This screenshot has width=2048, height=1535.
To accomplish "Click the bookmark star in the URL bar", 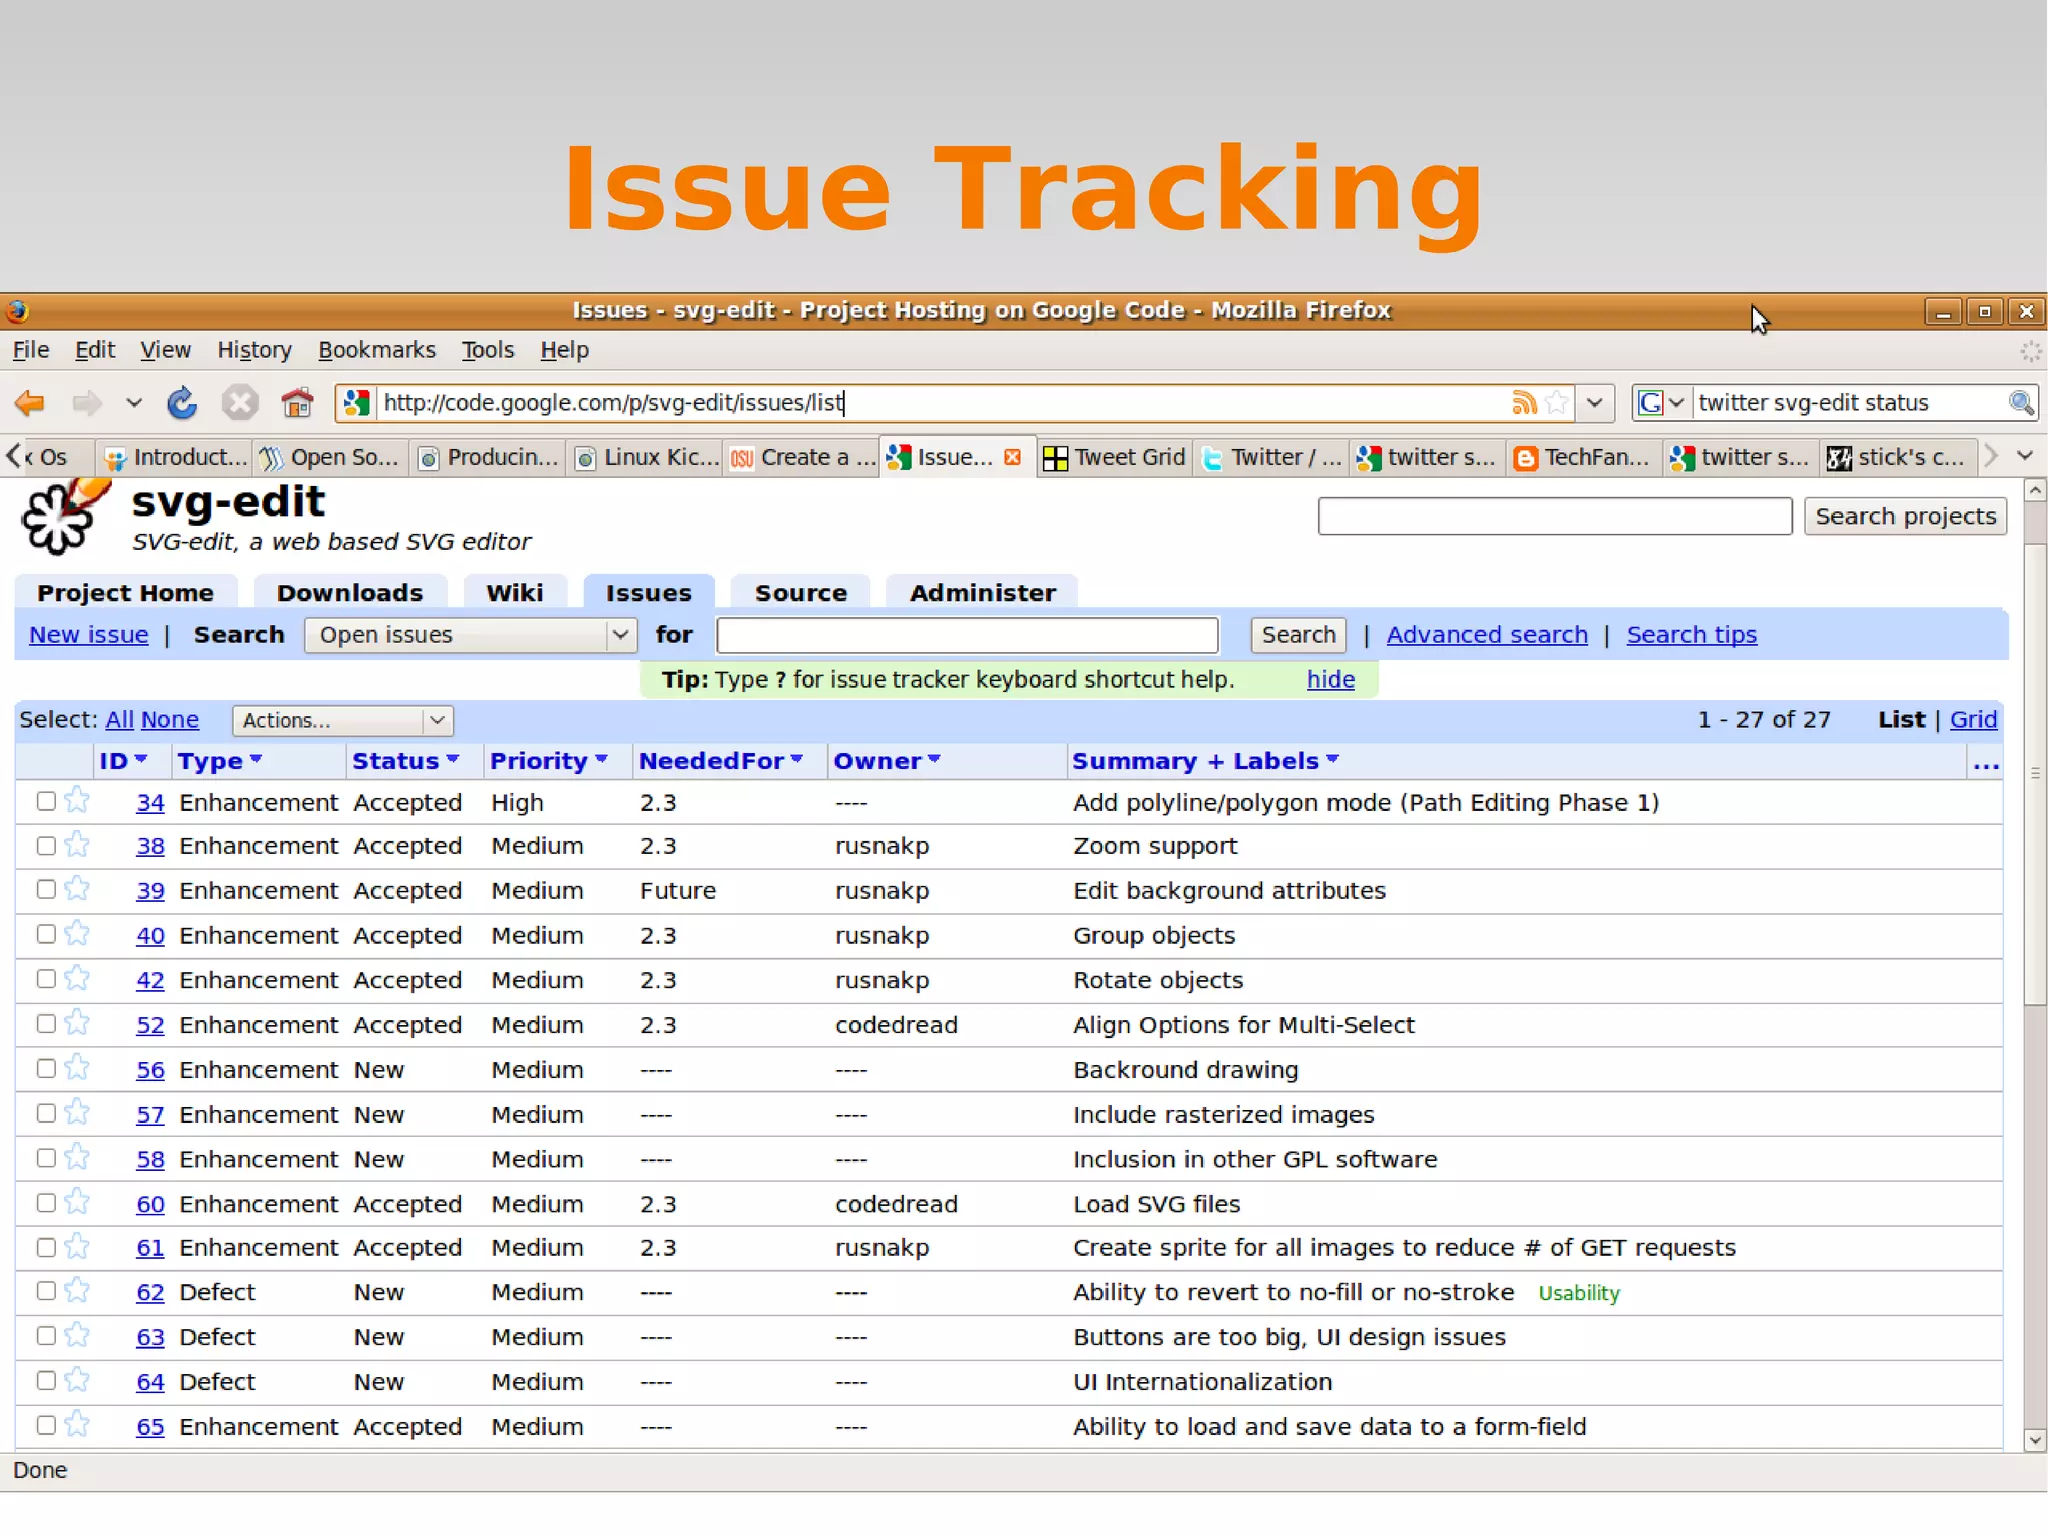I will (1556, 402).
